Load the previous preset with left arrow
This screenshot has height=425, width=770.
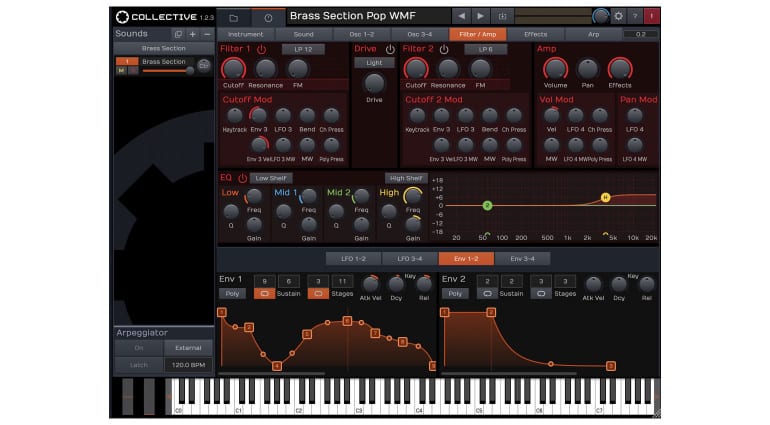point(462,16)
